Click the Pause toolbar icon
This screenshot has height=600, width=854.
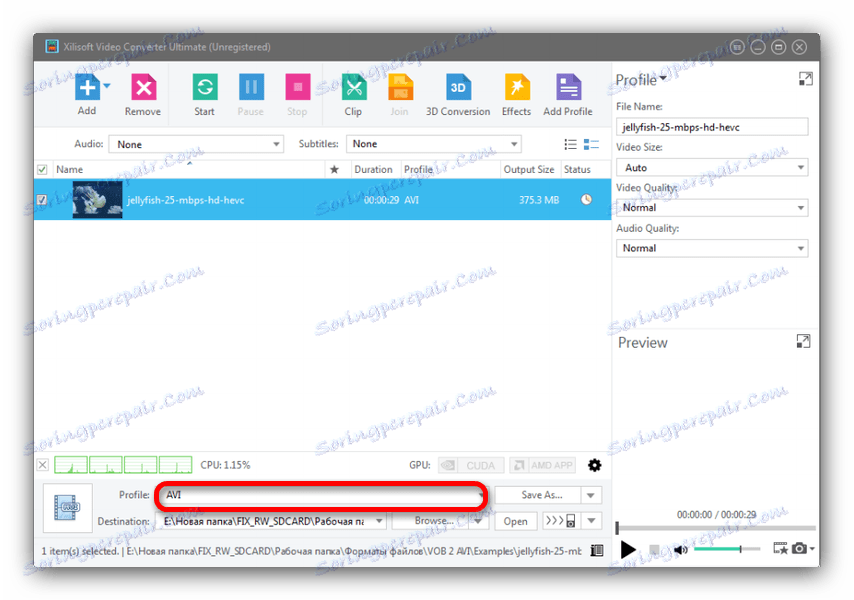click(251, 87)
